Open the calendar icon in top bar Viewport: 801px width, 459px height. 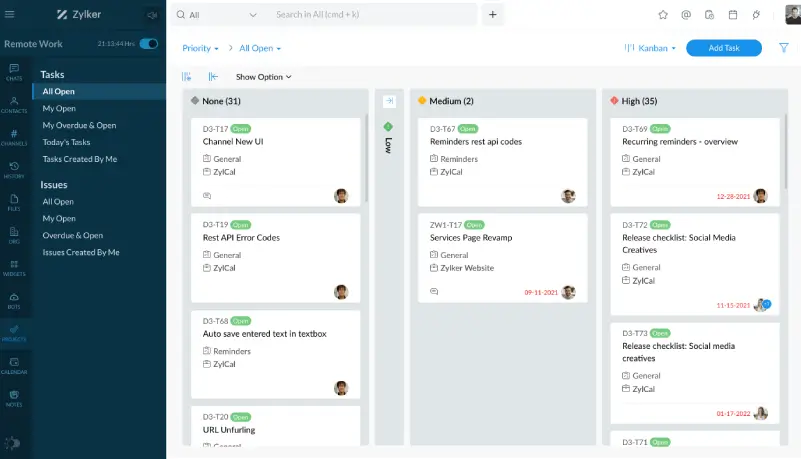point(733,15)
